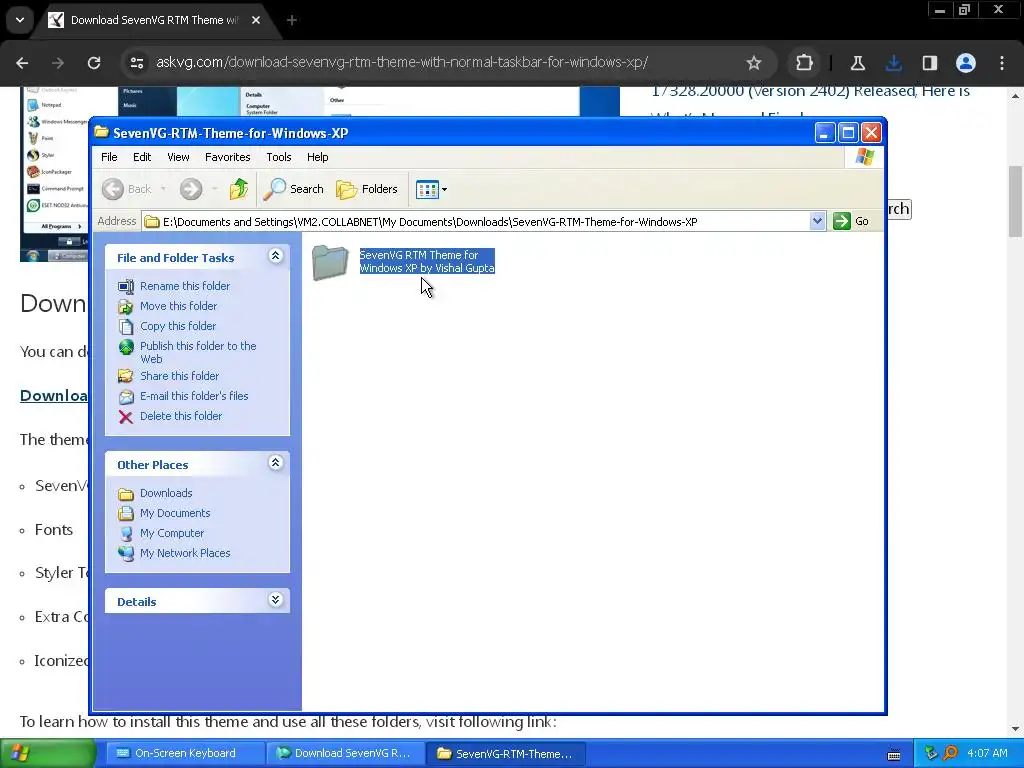Toggle the browser side panel icon
The width and height of the screenshot is (1024, 768).
[929, 63]
